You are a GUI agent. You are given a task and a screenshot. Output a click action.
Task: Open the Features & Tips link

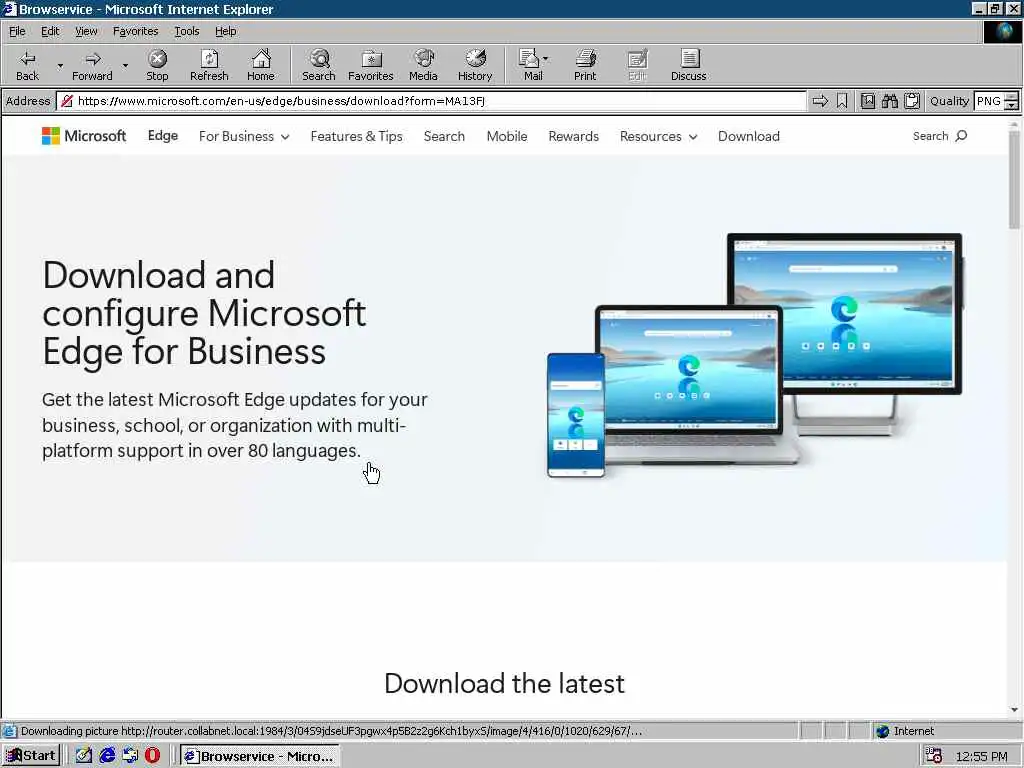click(x=356, y=136)
